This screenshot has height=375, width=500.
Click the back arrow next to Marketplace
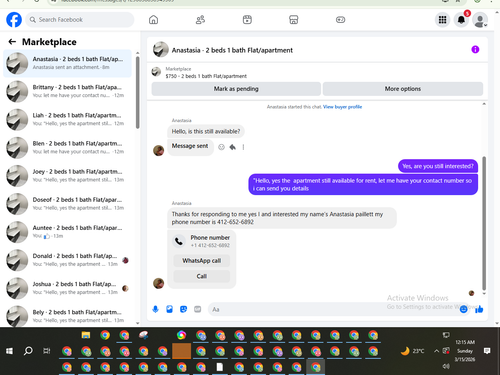tap(12, 42)
